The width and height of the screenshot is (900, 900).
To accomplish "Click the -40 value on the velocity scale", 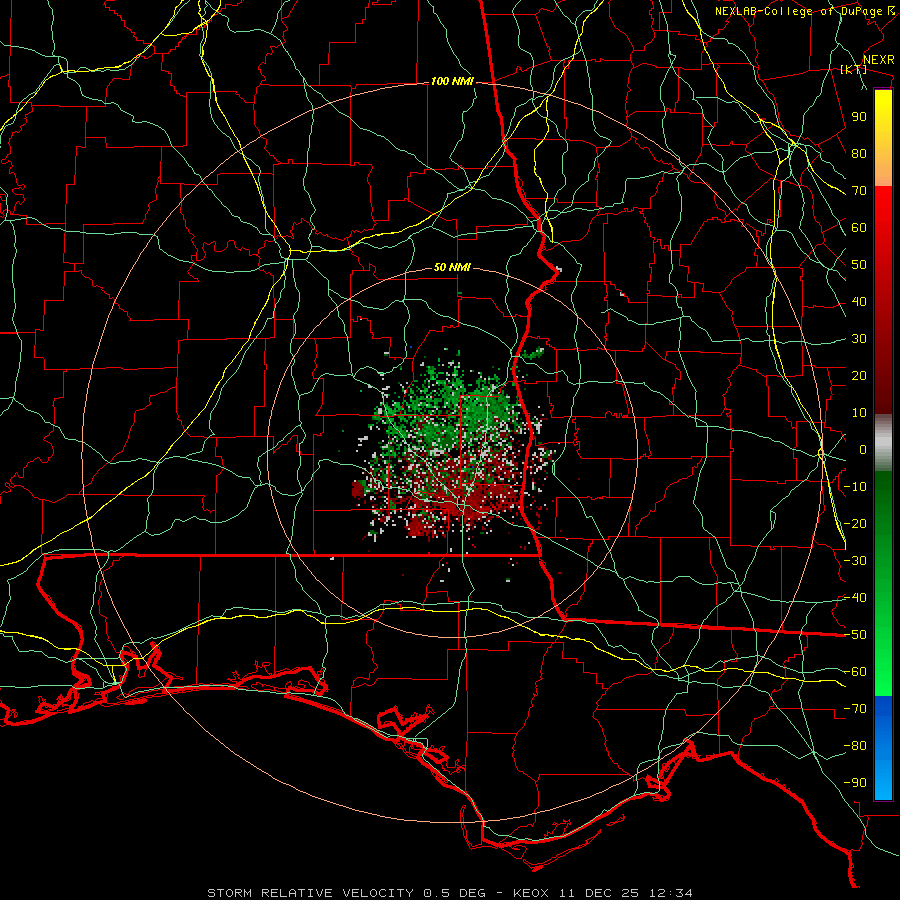I will (855, 598).
